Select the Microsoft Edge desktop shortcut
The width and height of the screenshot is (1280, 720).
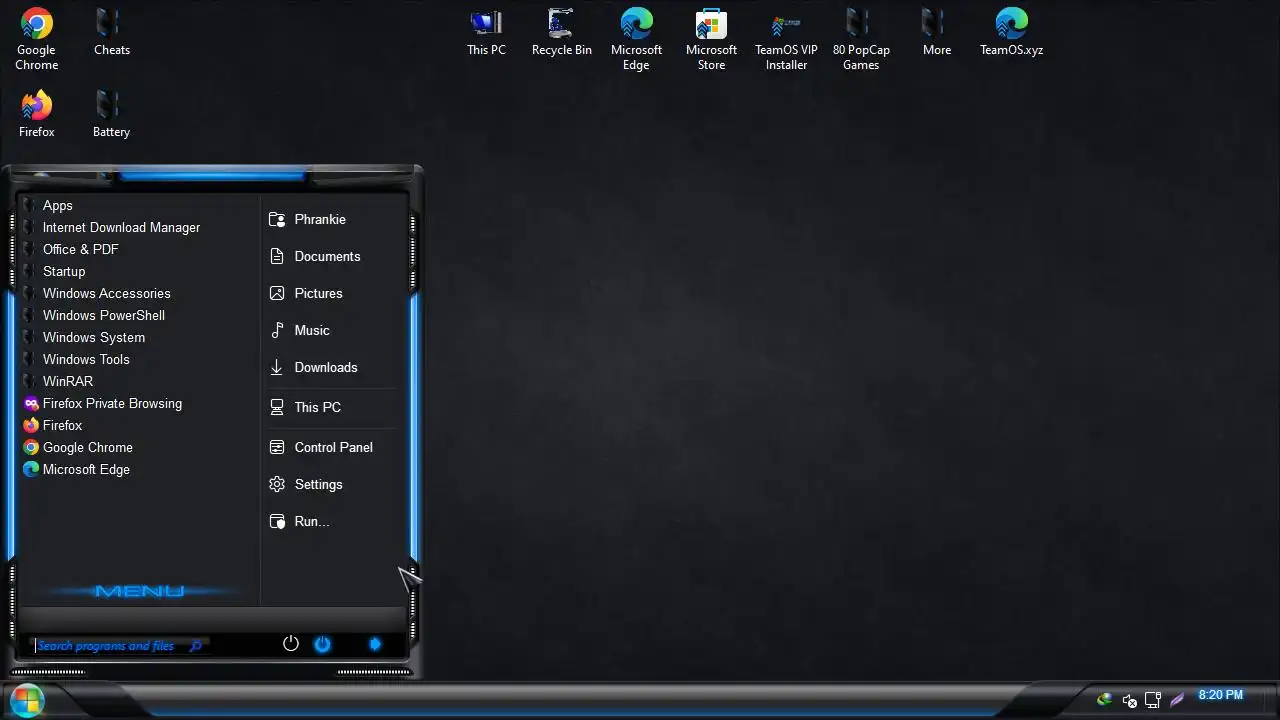click(x=636, y=40)
